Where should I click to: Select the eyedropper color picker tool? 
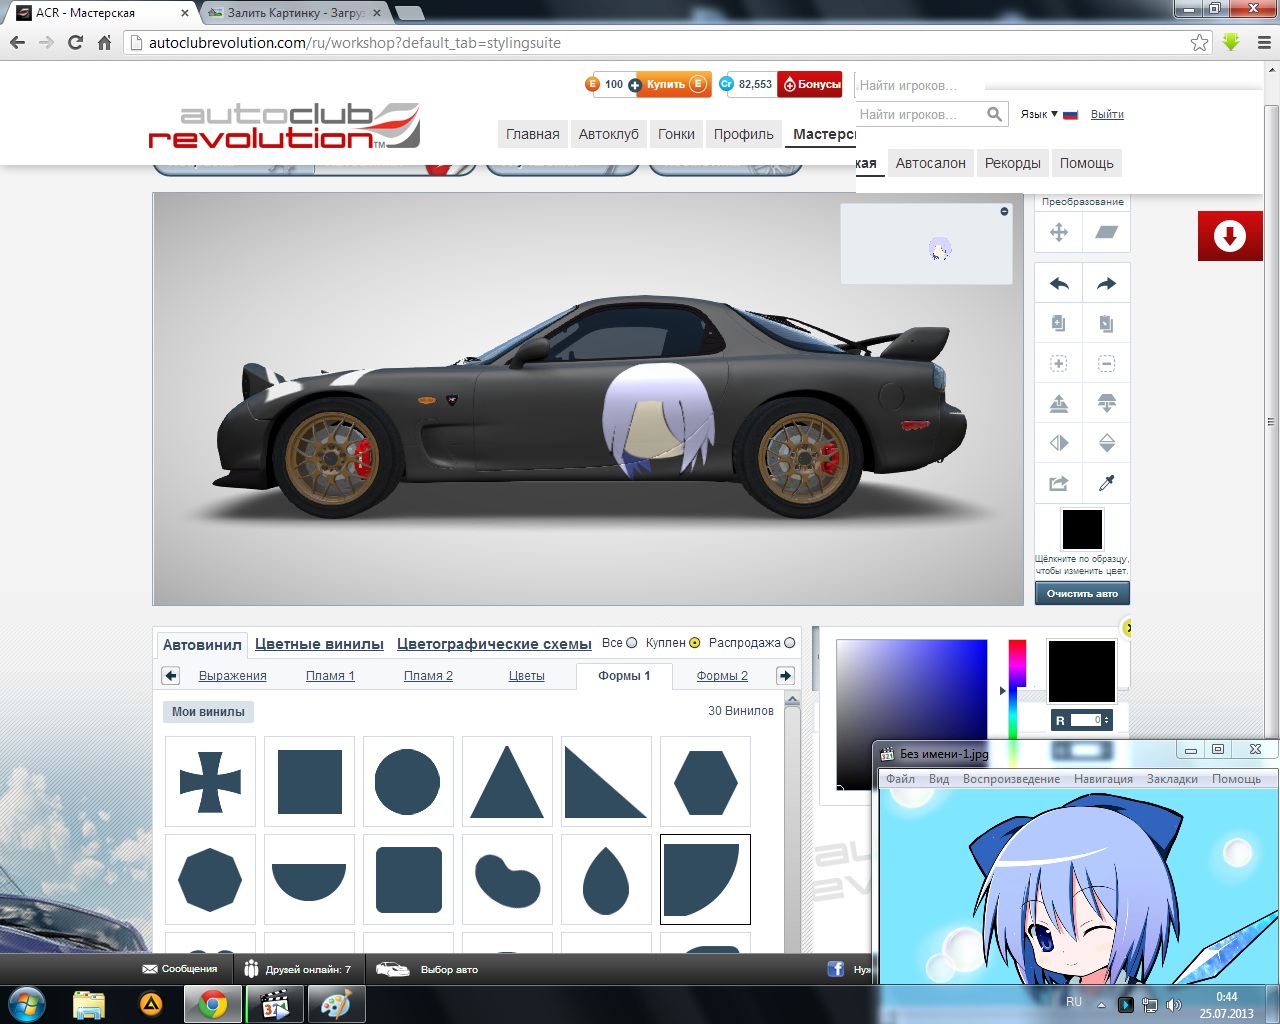click(1106, 483)
